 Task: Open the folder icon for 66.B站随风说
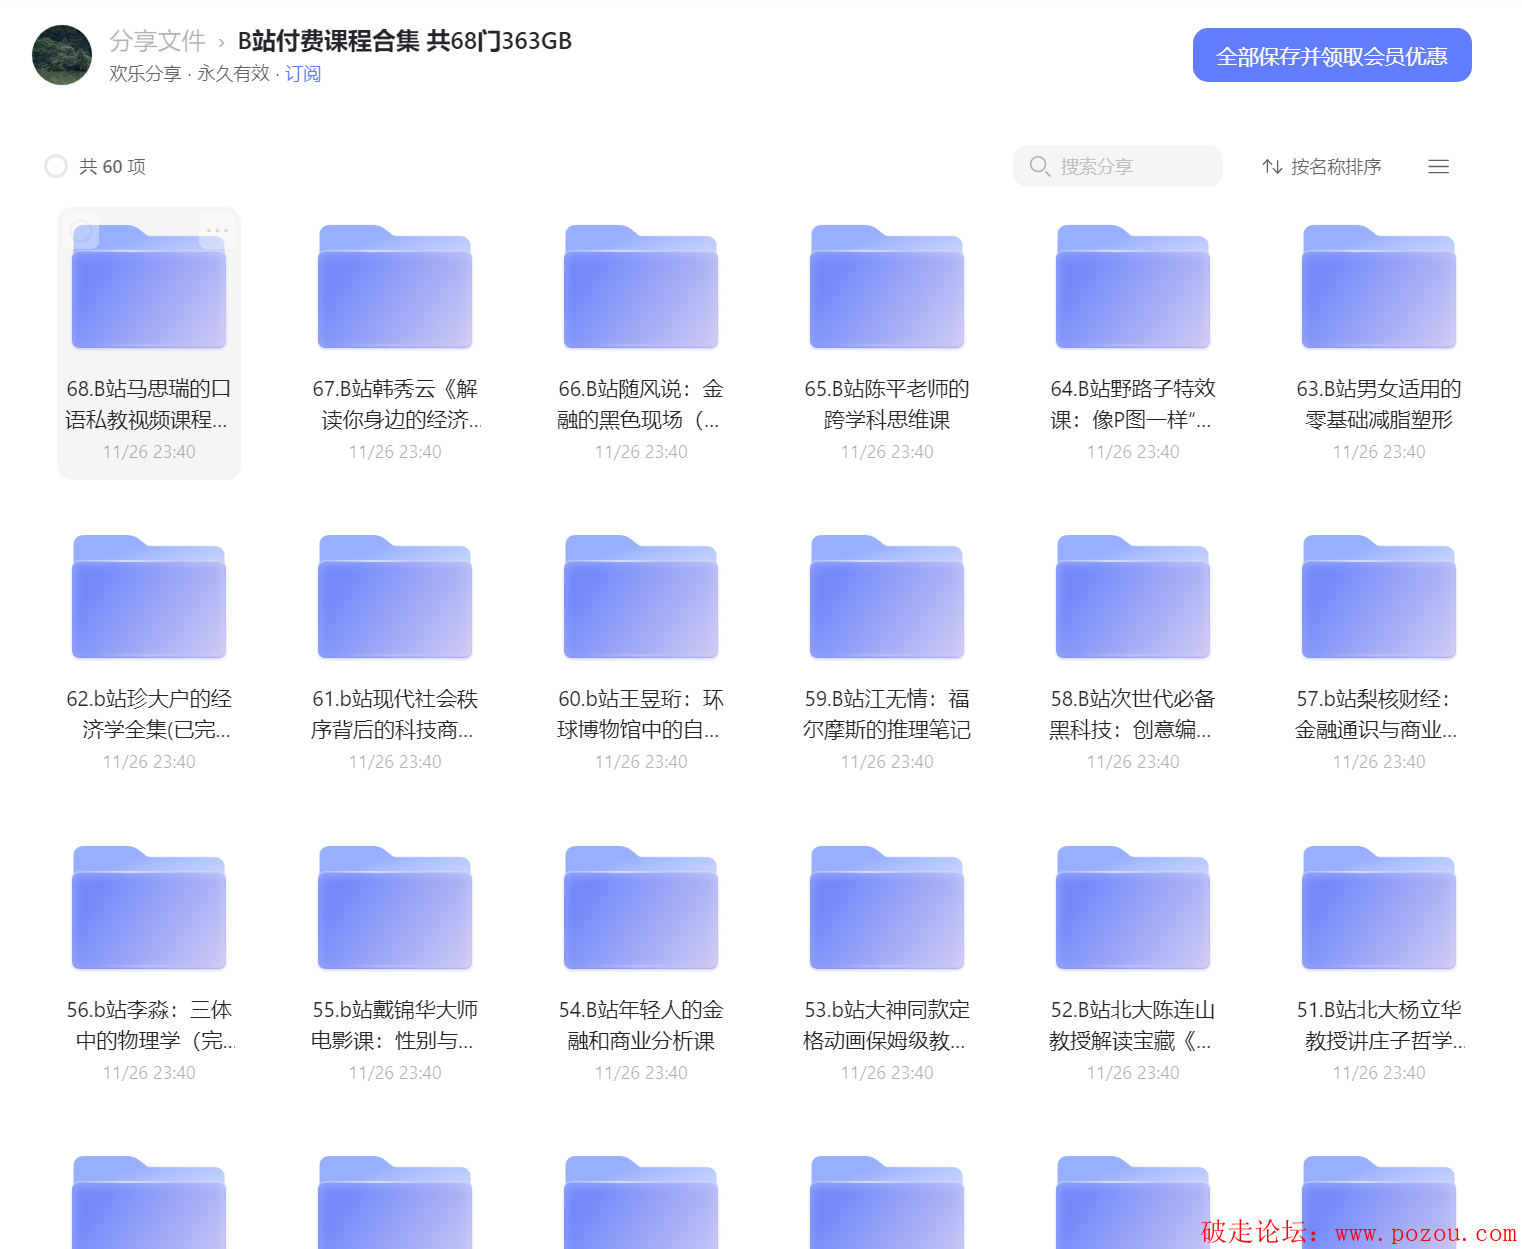tap(641, 287)
